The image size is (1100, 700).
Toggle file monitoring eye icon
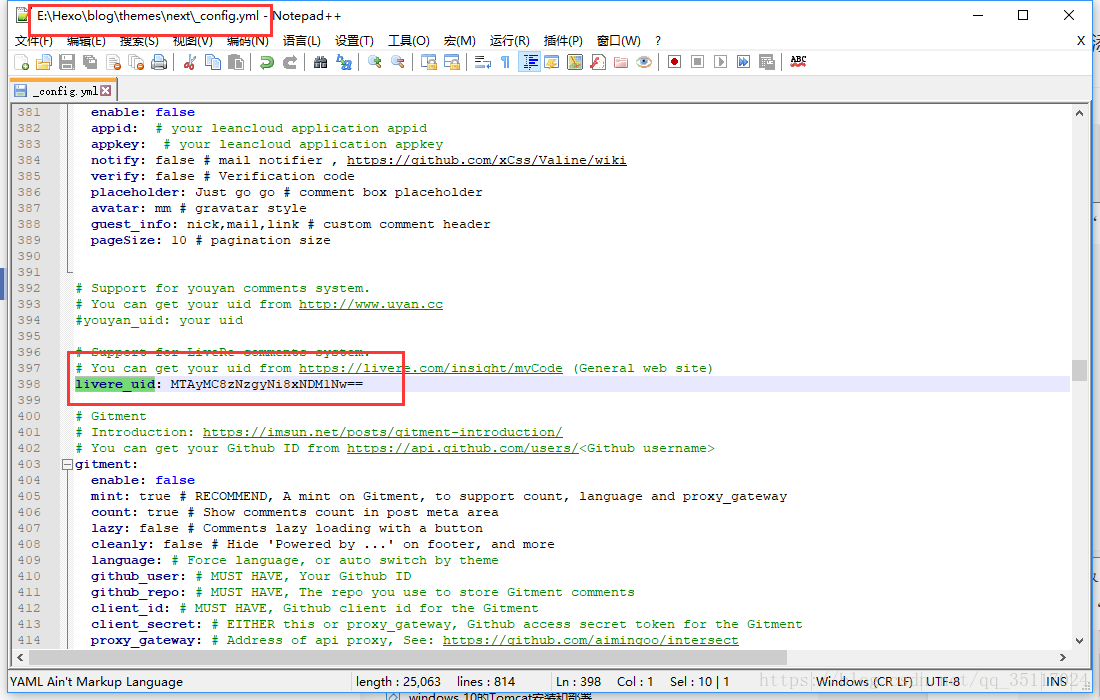[644, 62]
